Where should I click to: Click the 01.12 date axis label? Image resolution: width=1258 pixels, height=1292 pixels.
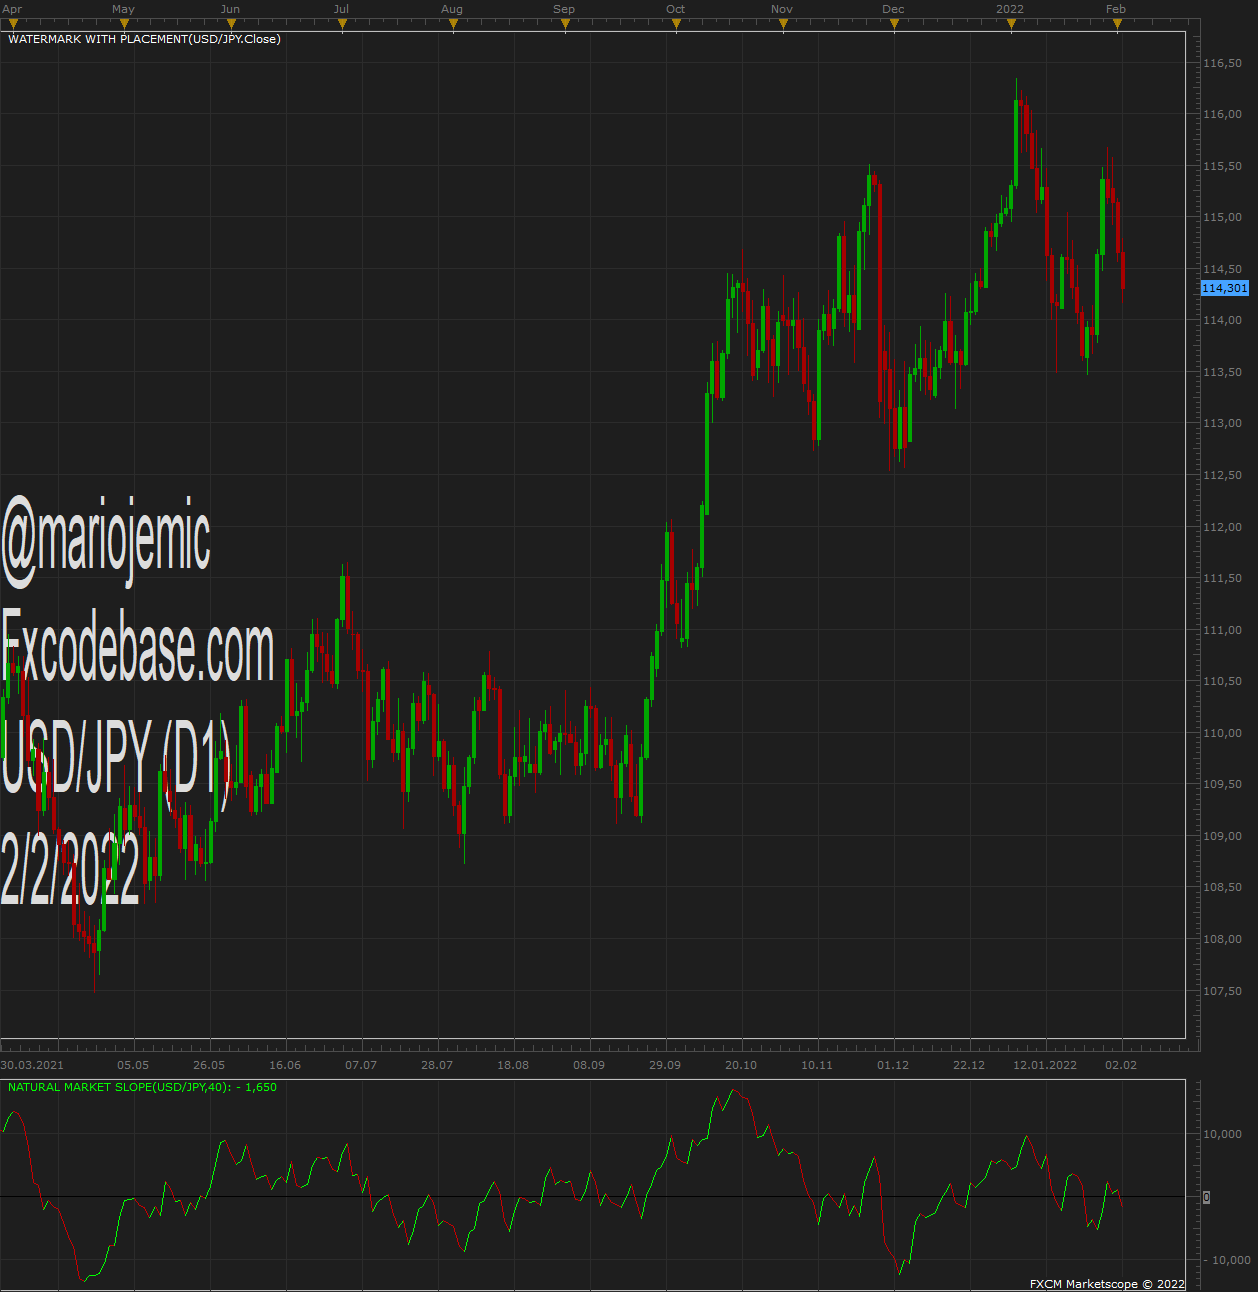[893, 1065]
